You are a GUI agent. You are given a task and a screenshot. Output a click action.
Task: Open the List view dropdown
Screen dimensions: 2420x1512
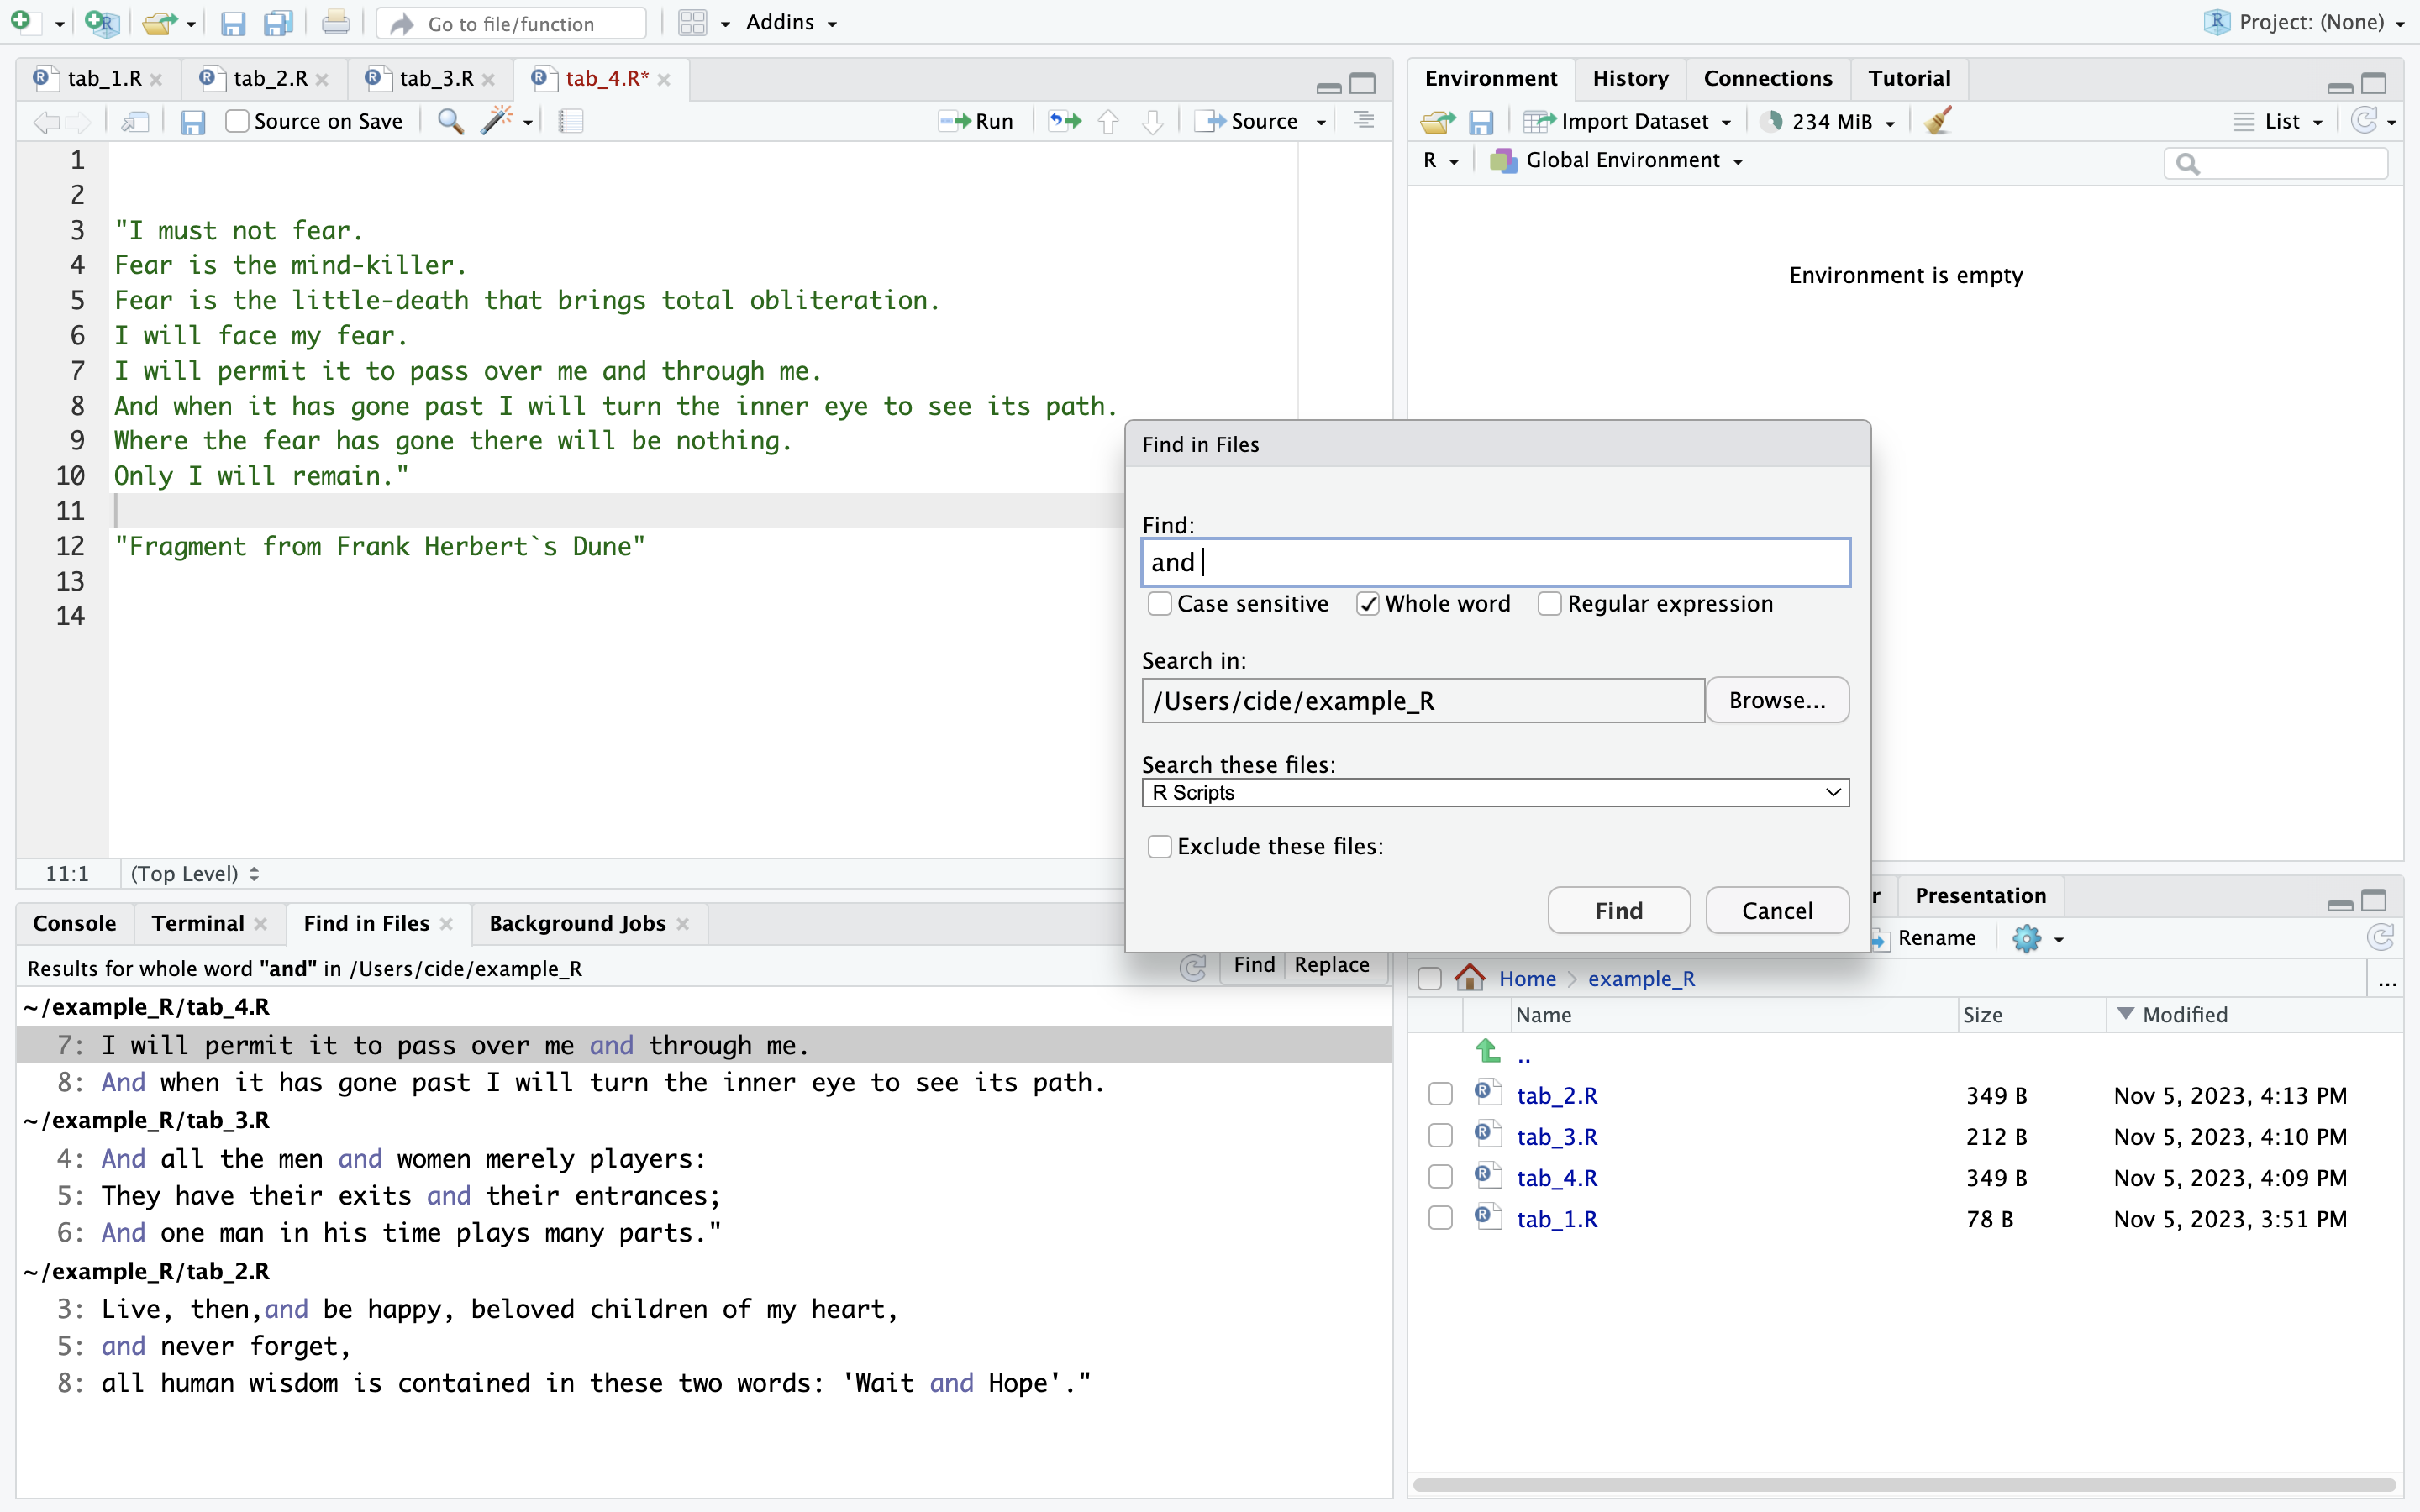pos(2279,121)
